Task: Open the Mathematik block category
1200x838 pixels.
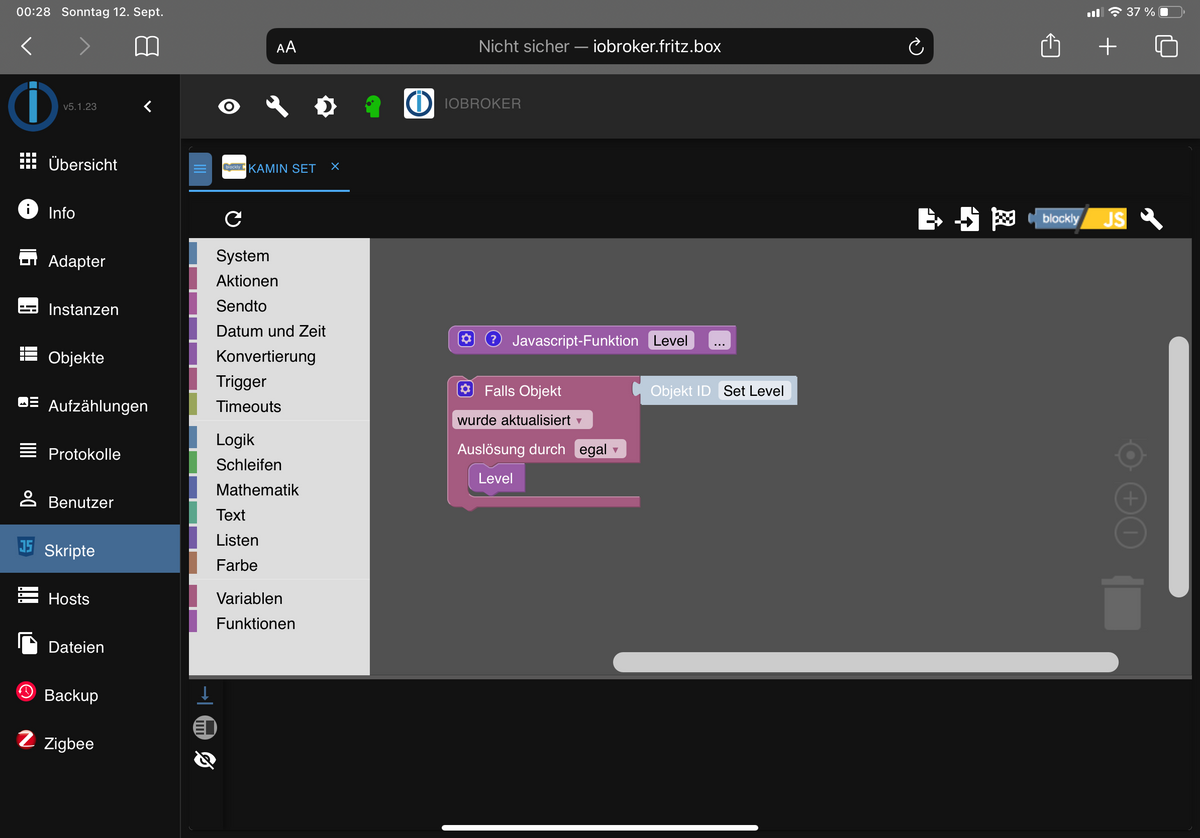Action: click(x=279, y=490)
